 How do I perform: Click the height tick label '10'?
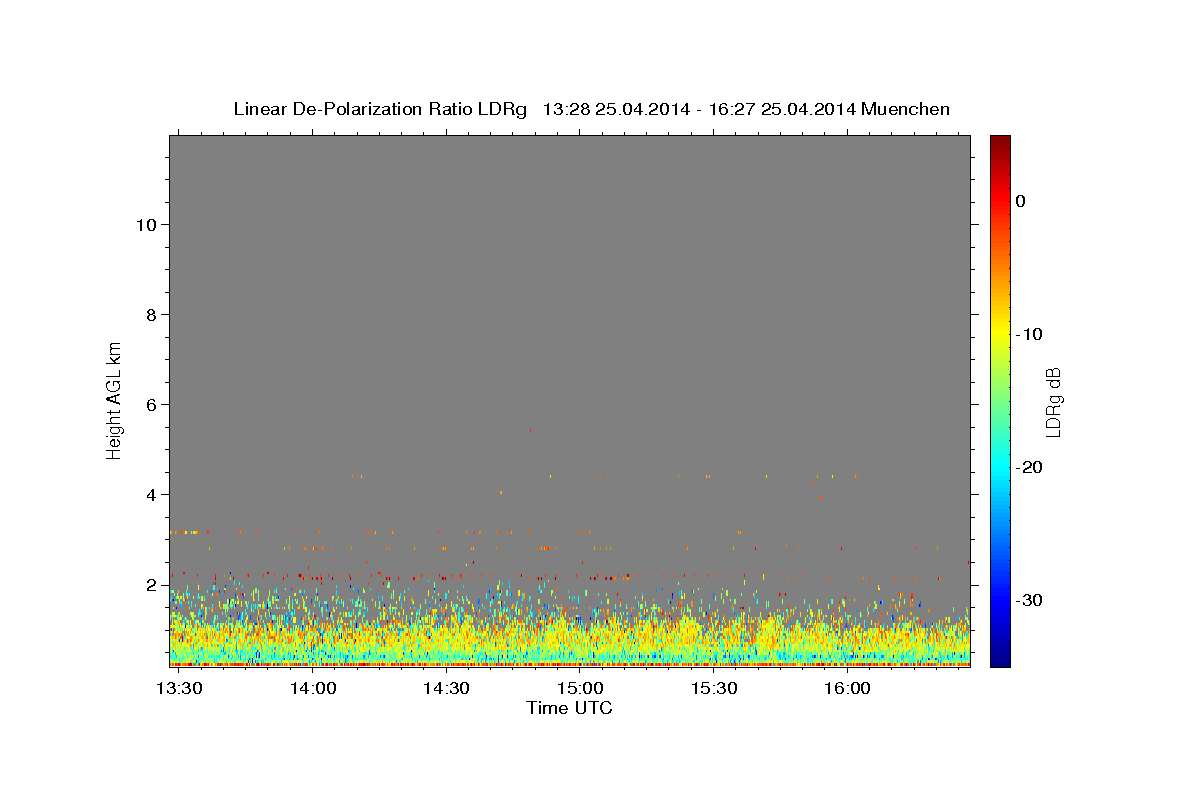point(146,224)
